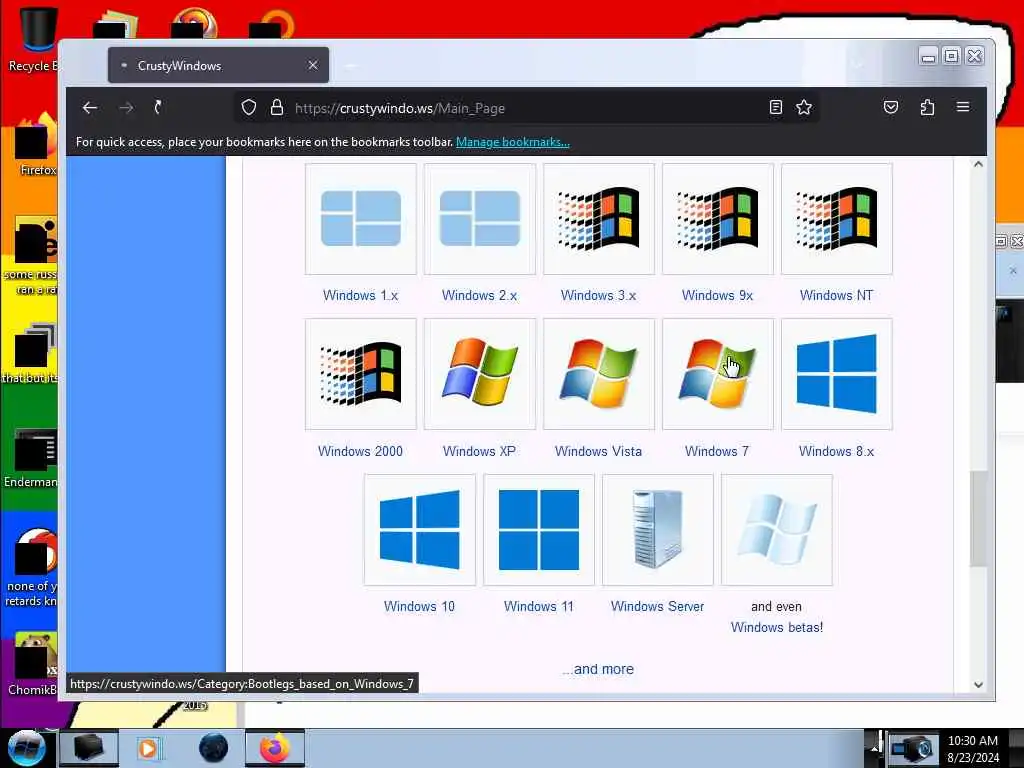The height and width of the screenshot is (768, 1024).
Task: View site security via the padlock icon
Action: [277, 108]
